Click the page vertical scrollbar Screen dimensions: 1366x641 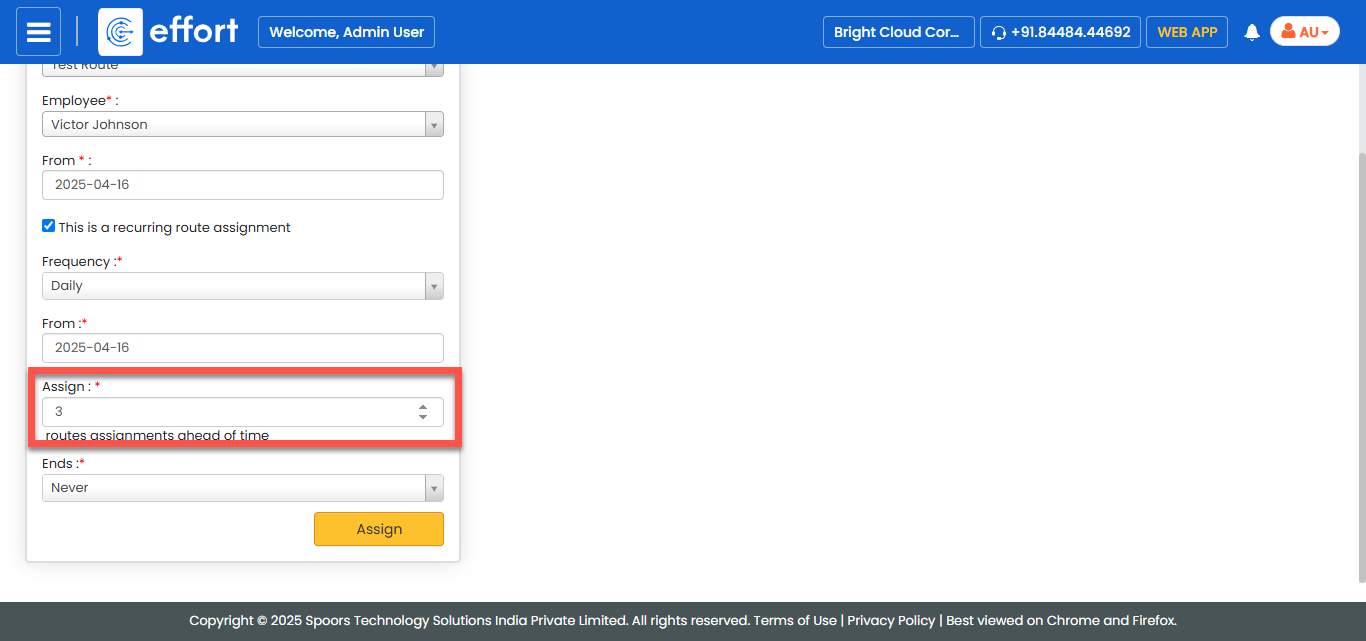(x=1361, y=360)
